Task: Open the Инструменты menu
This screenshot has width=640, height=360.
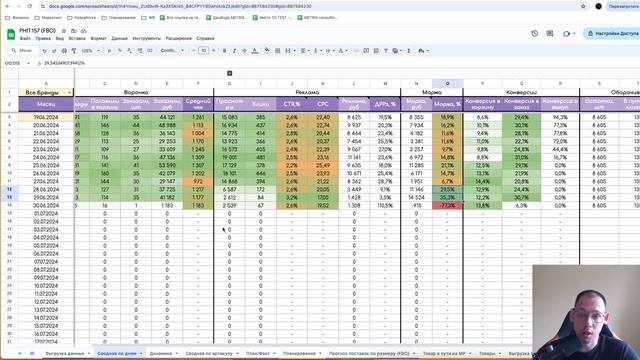Action: click(x=147, y=38)
